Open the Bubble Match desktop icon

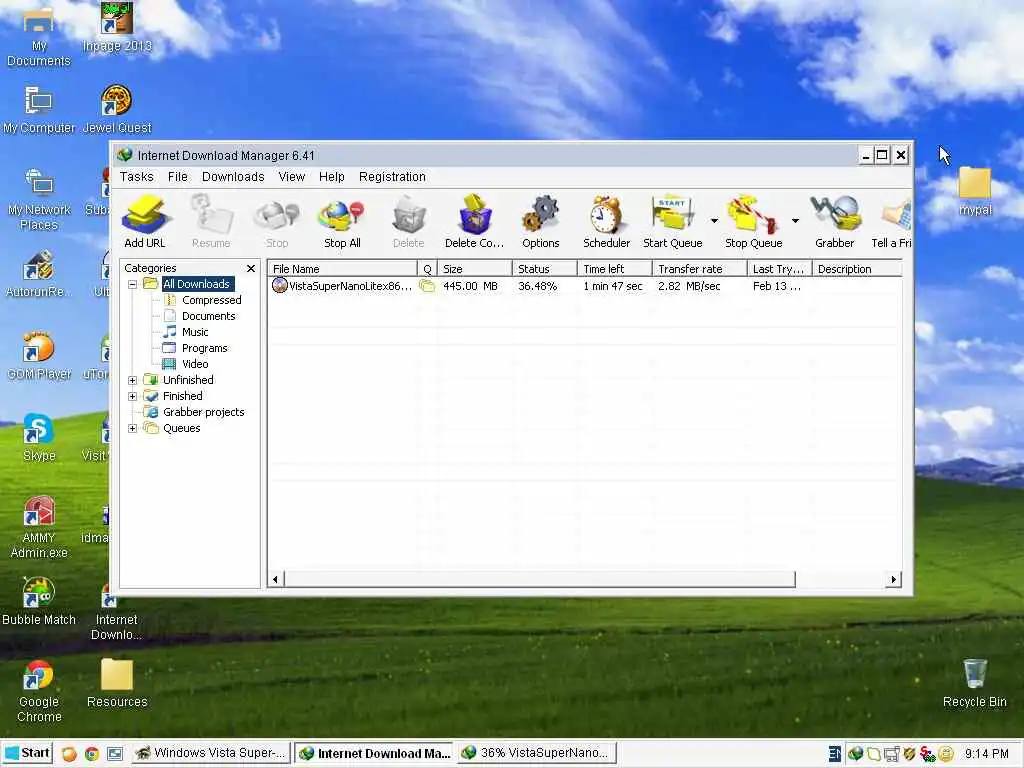click(39, 601)
